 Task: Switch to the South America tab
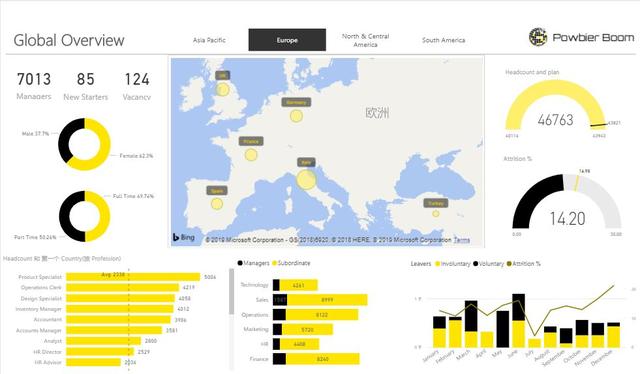pyautogui.click(x=443, y=40)
